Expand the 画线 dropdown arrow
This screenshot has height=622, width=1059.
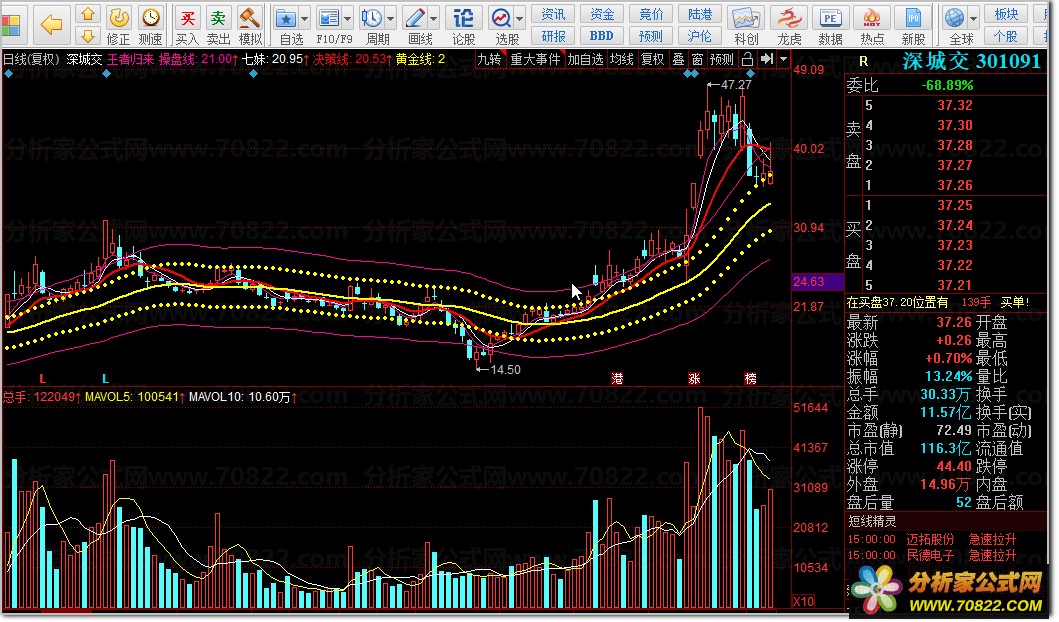433,19
